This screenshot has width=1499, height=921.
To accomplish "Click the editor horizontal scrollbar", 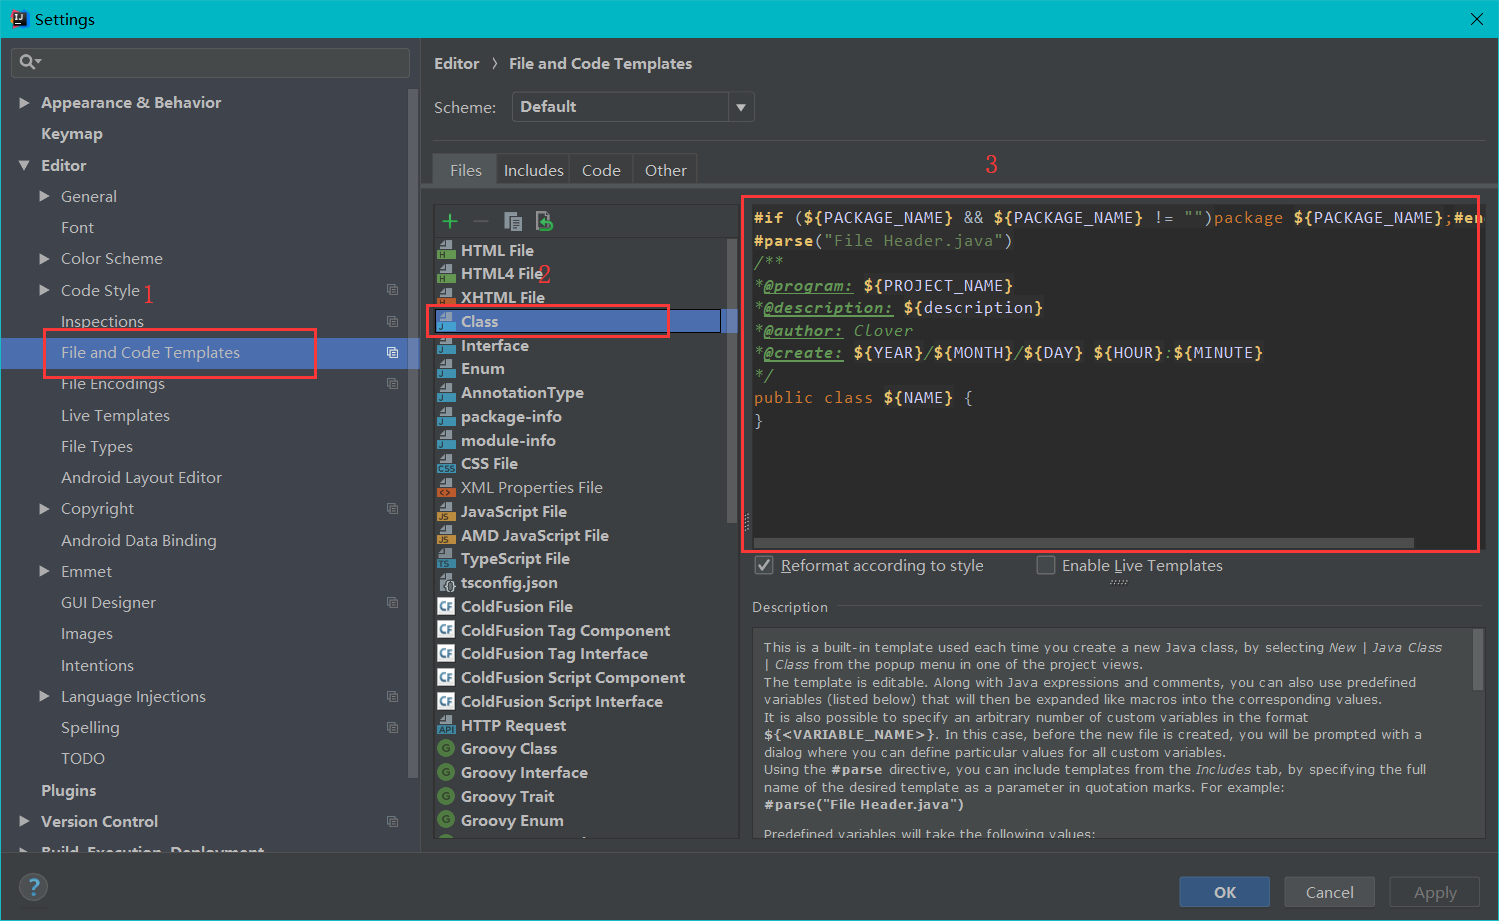I will tap(1082, 543).
